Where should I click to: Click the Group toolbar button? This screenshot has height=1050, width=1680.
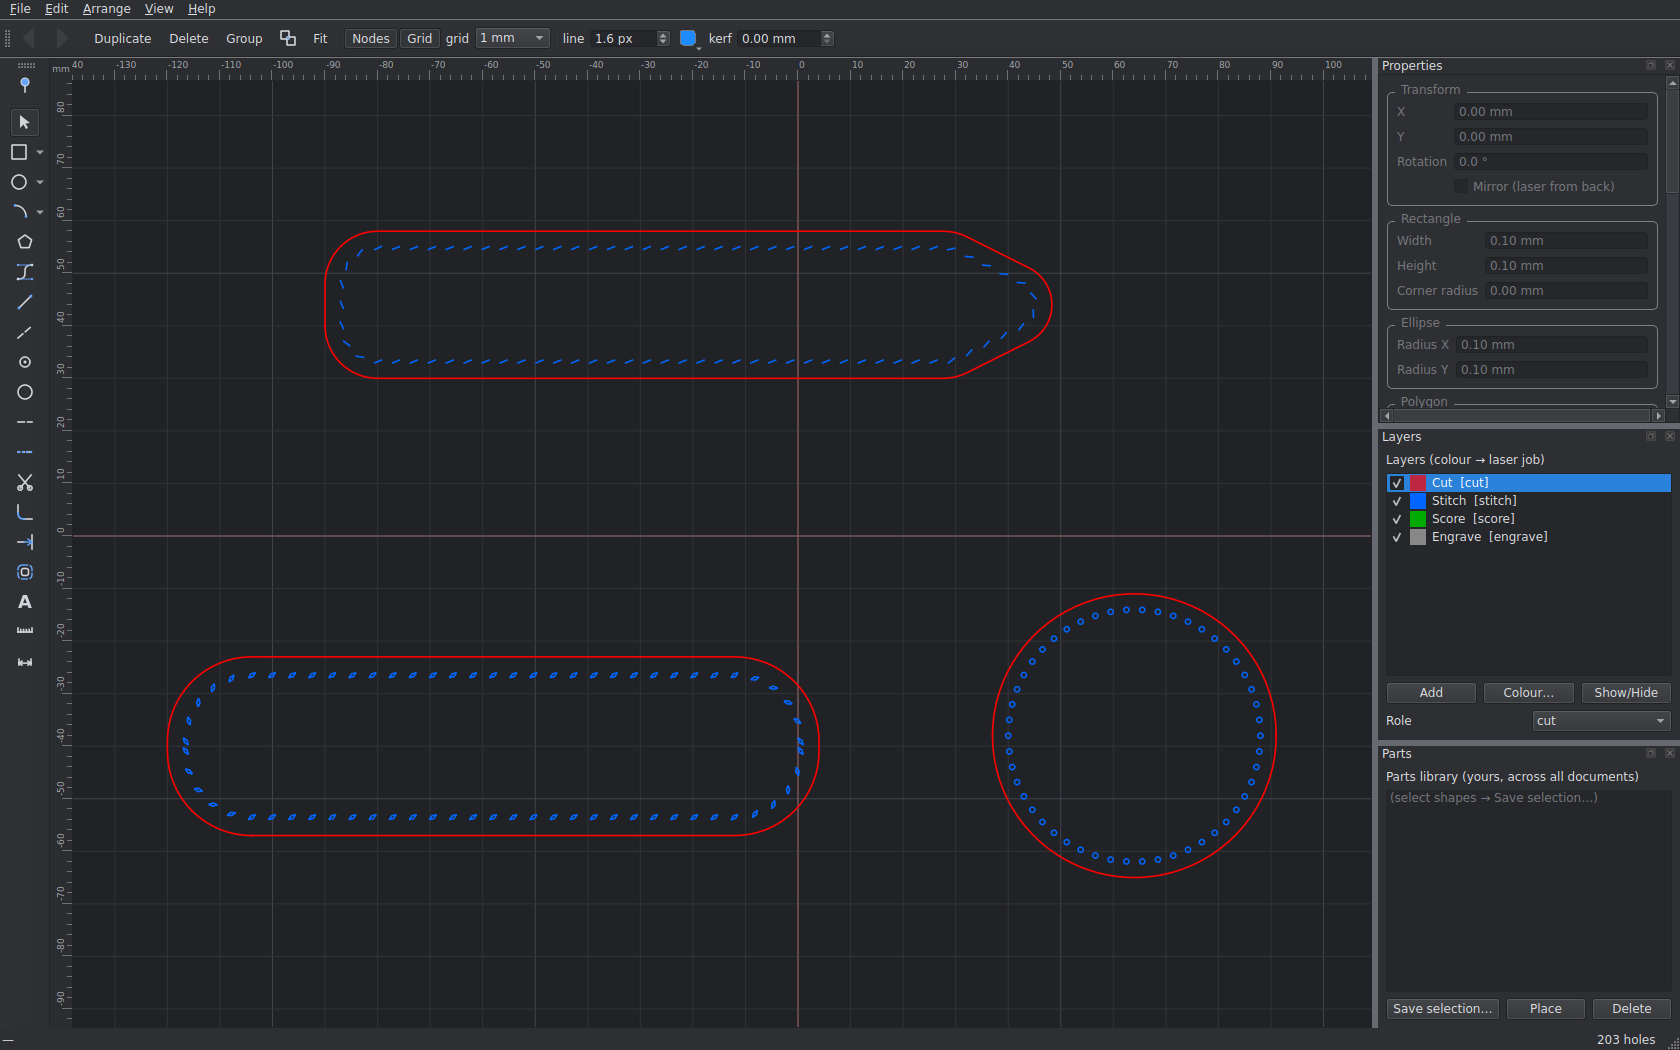click(244, 38)
